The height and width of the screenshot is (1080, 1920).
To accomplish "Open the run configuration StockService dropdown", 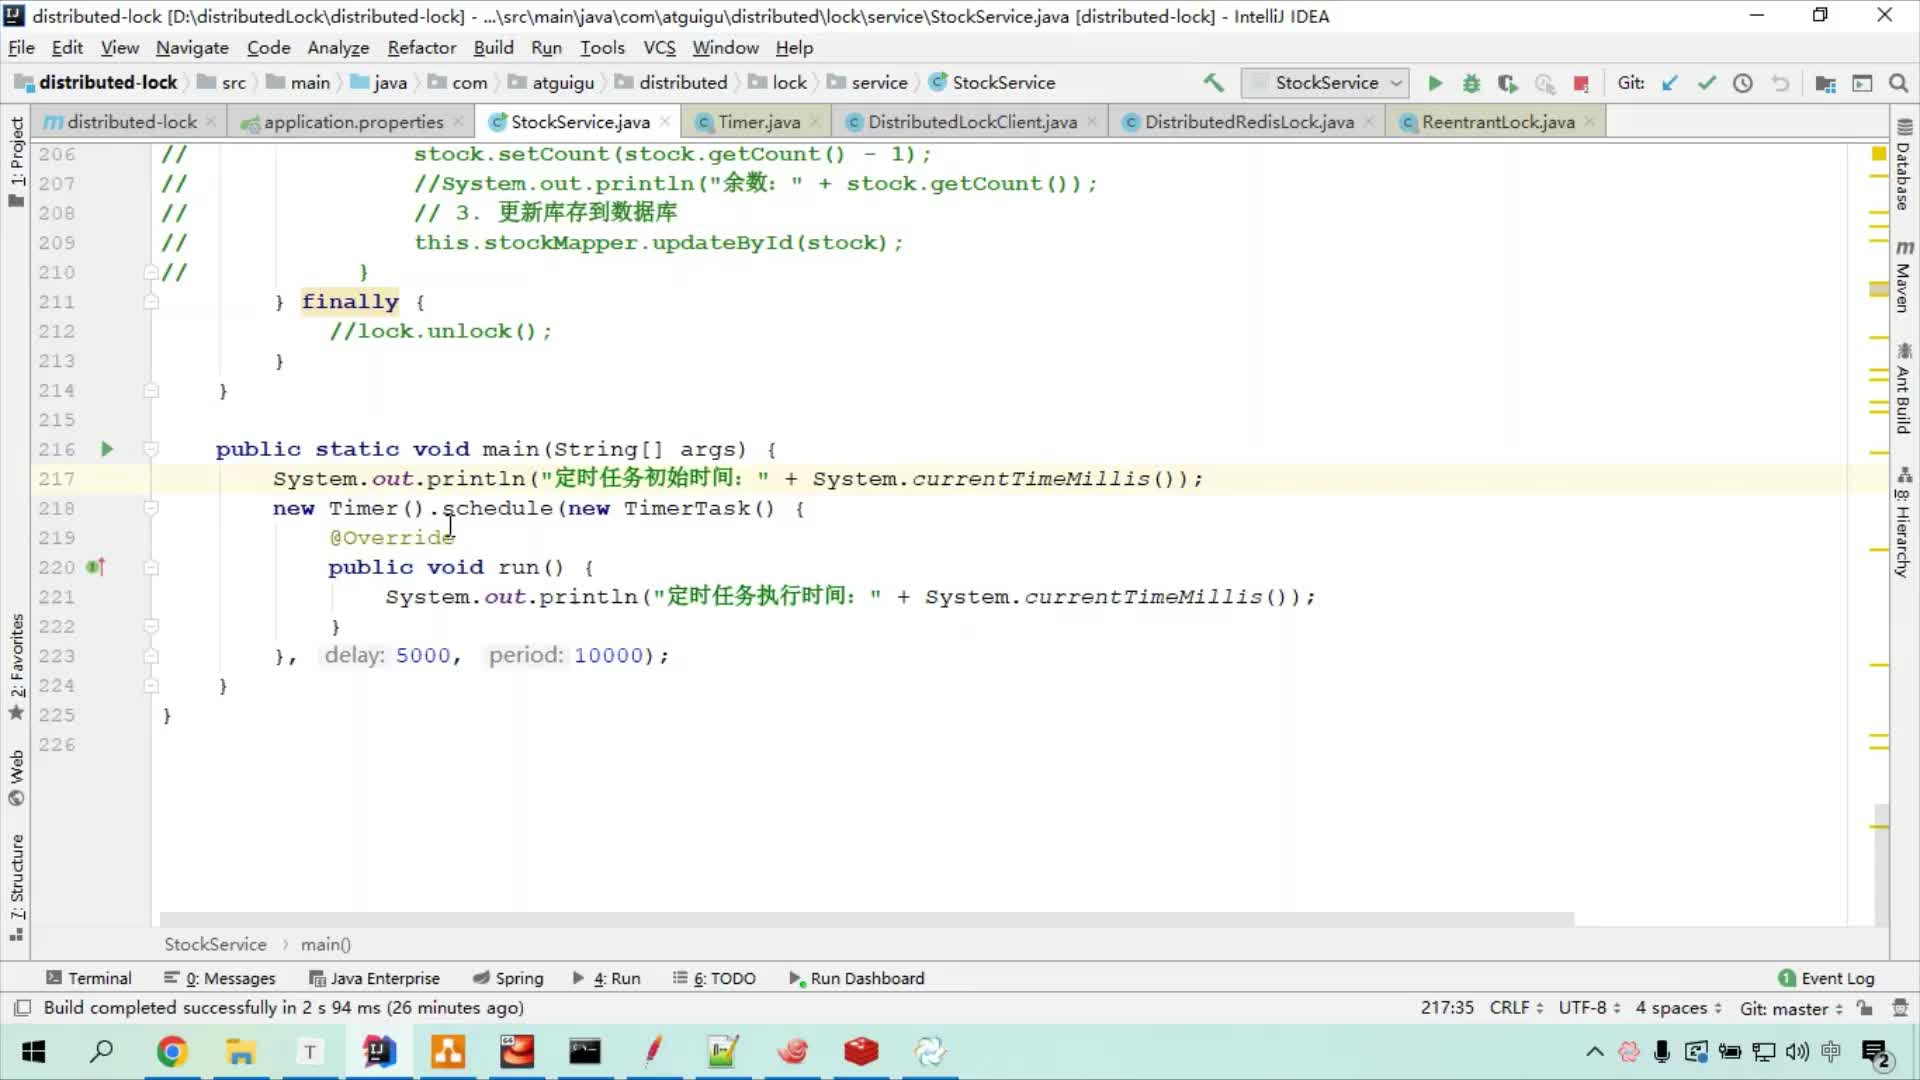I will pyautogui.click(x=1326, y=83).
